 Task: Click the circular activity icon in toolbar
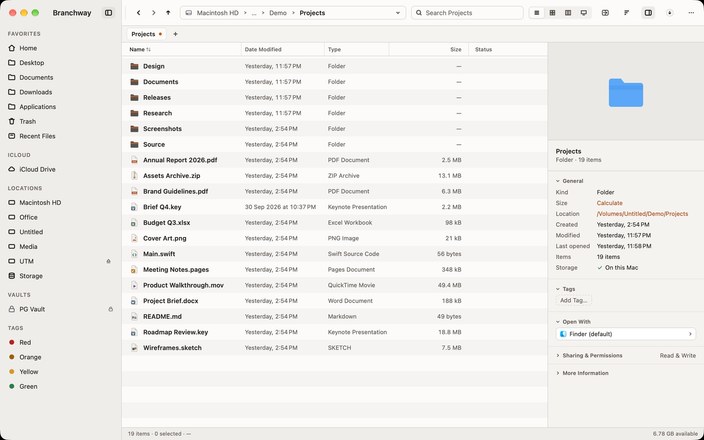669,13
